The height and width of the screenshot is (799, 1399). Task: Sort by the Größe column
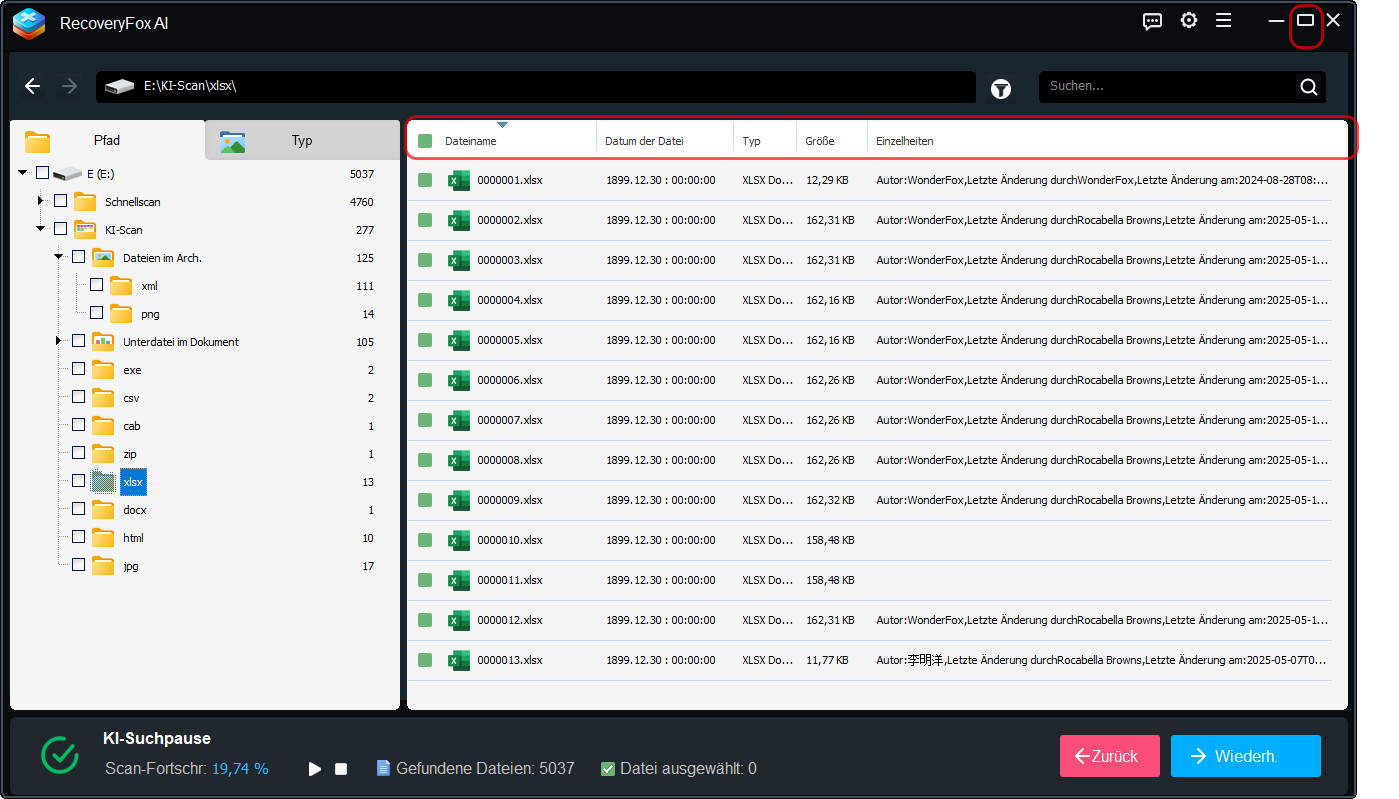point(832,141)
